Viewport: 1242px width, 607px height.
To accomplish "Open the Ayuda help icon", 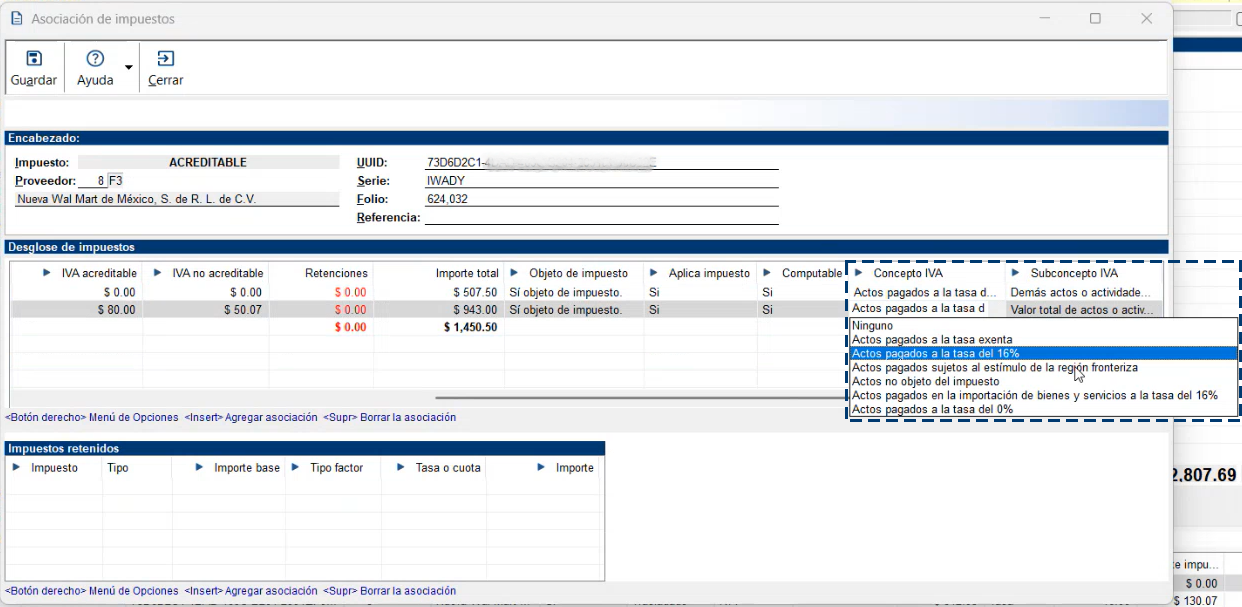I will [95, 59].
